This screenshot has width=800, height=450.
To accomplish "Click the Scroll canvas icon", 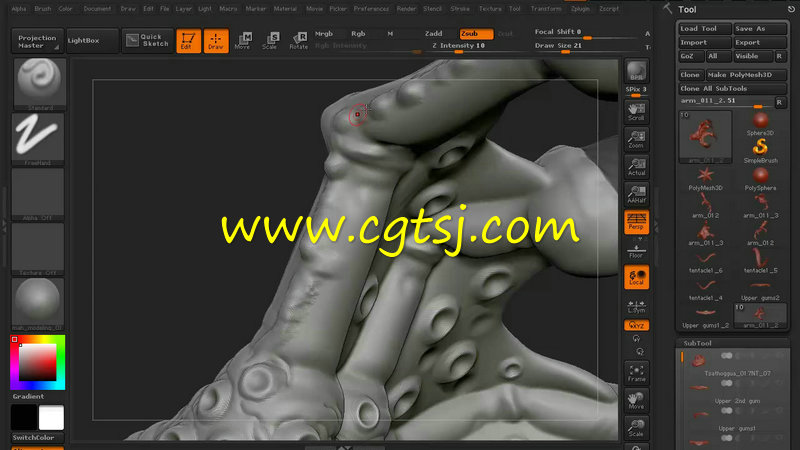I will click(x=636, y=112).
